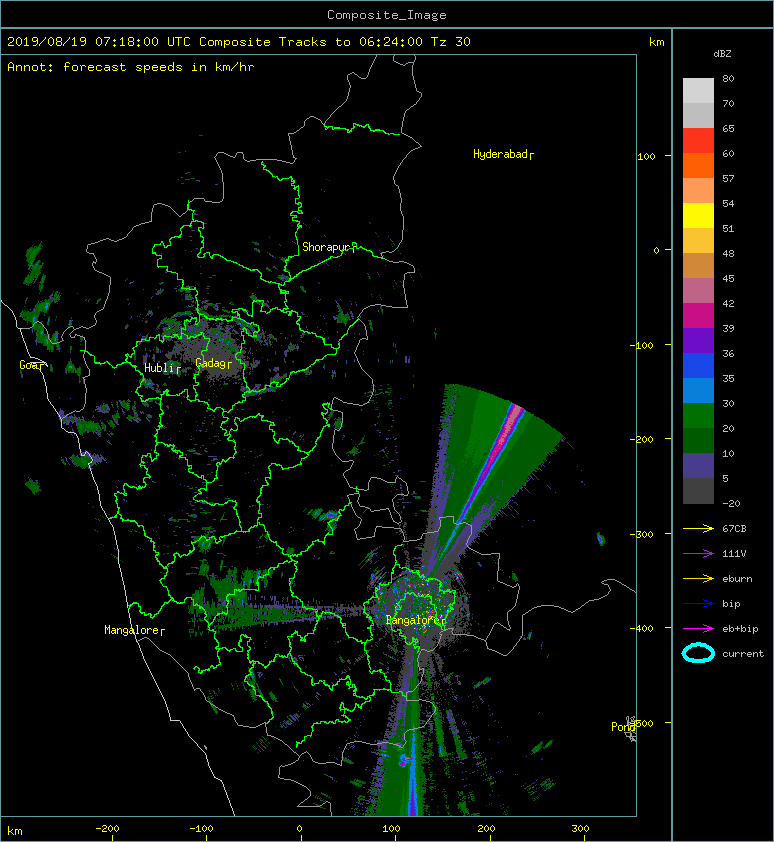
Task: Pick the purple 39 dBZ color swatch
Action: coord(698,340)
